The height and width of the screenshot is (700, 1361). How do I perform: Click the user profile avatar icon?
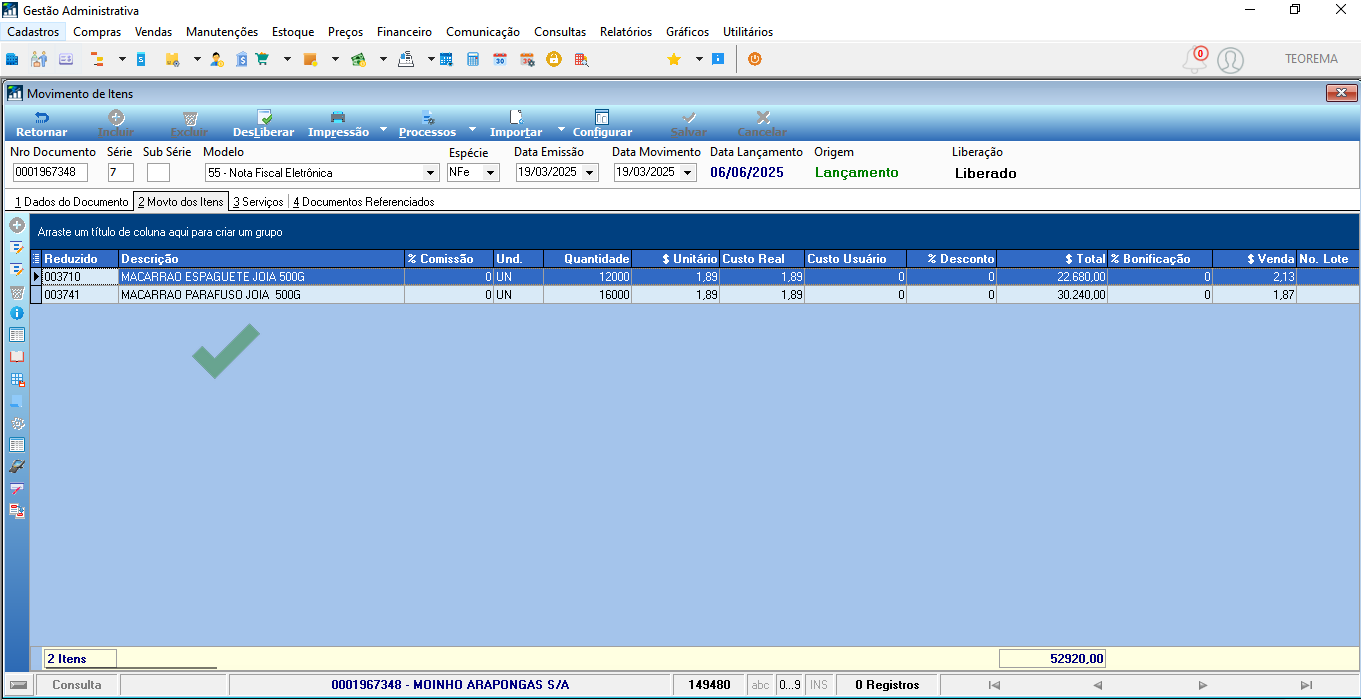pos(1230,60)
